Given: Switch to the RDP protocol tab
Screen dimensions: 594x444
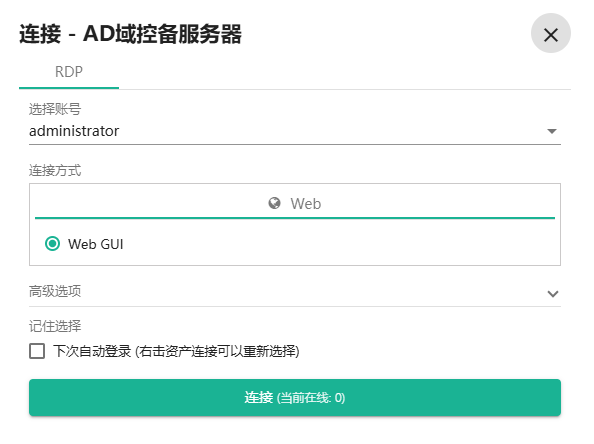Looking at the screenshot, I should pos(69,72).
